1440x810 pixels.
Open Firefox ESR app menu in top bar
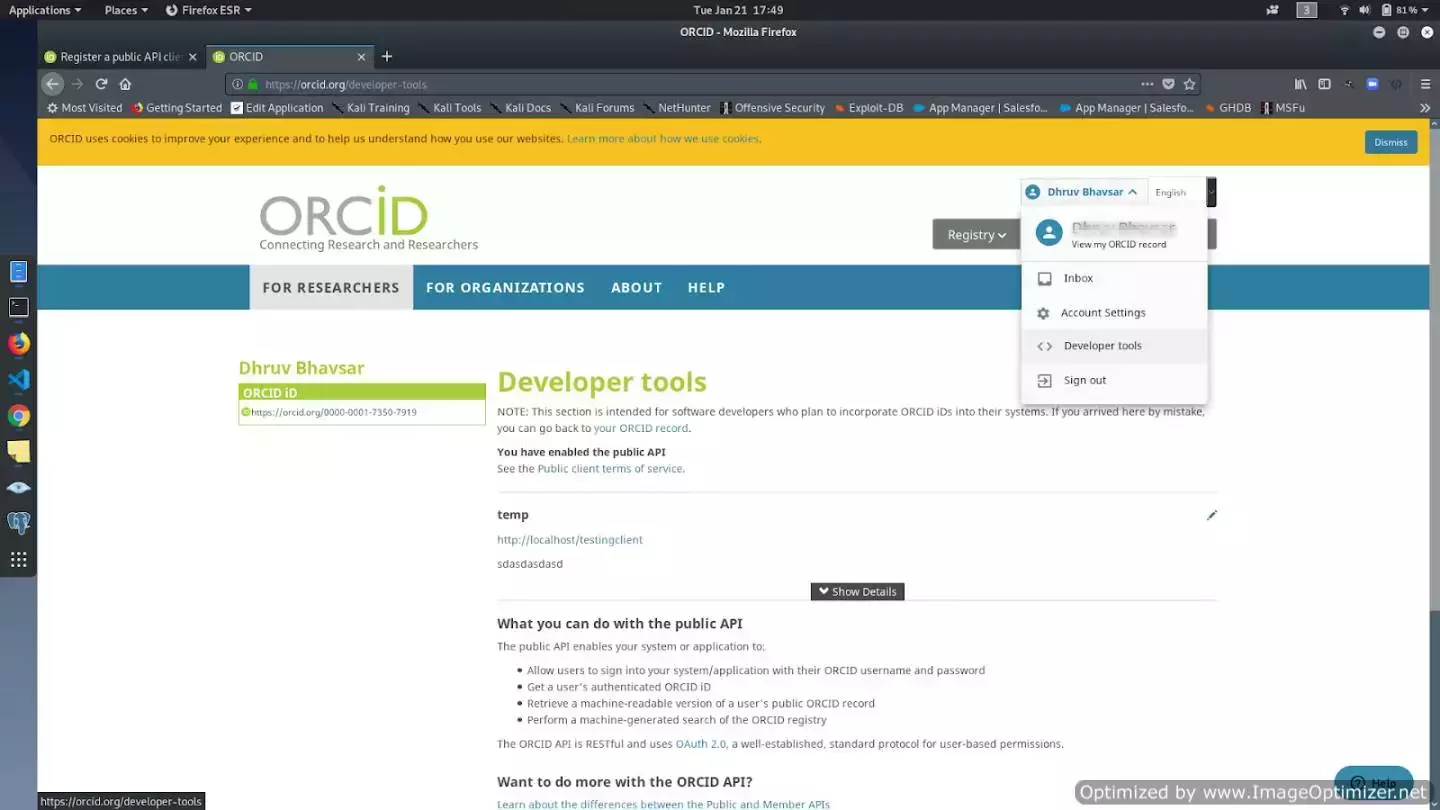coord(208,10)
